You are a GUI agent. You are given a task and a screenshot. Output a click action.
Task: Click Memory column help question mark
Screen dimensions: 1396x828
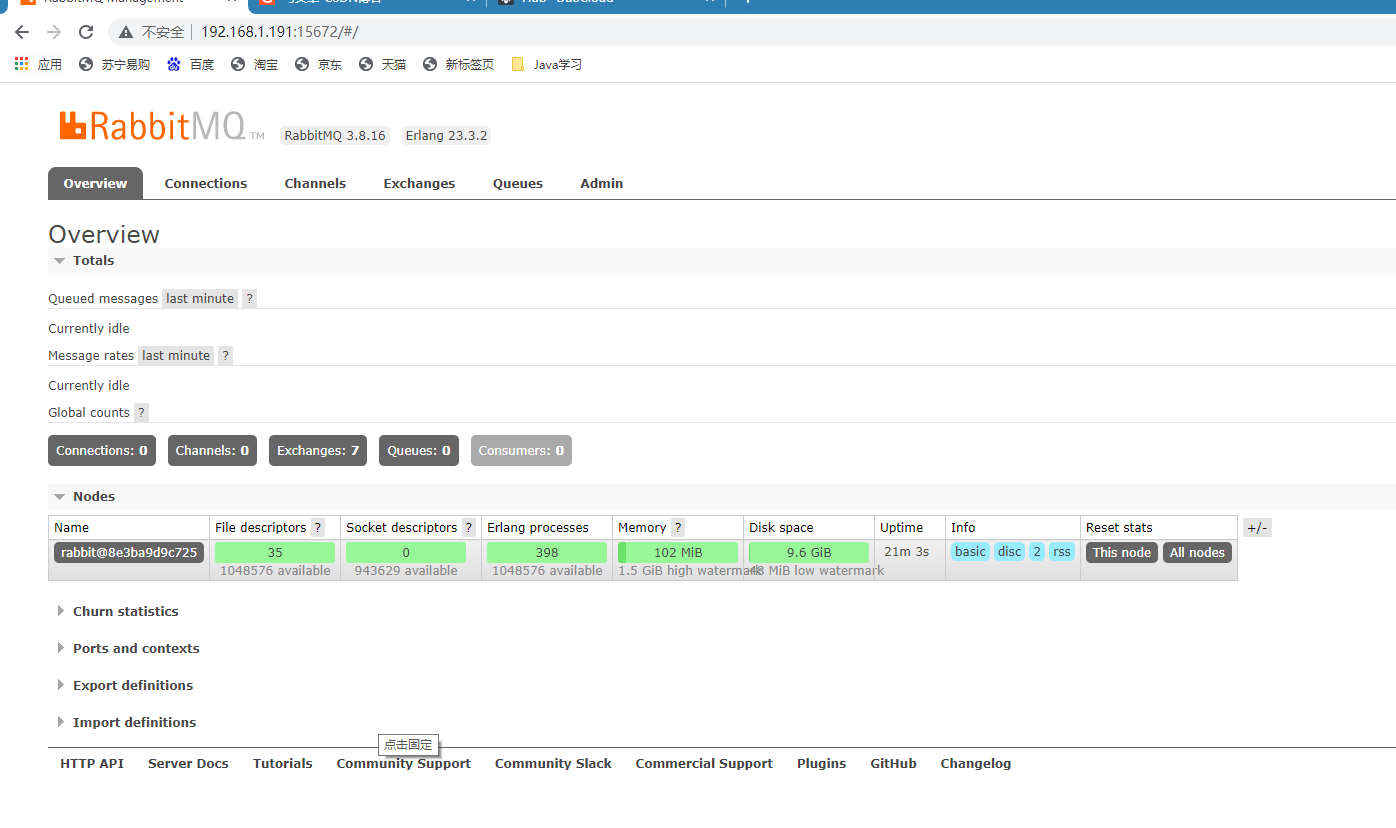(678, 527)
